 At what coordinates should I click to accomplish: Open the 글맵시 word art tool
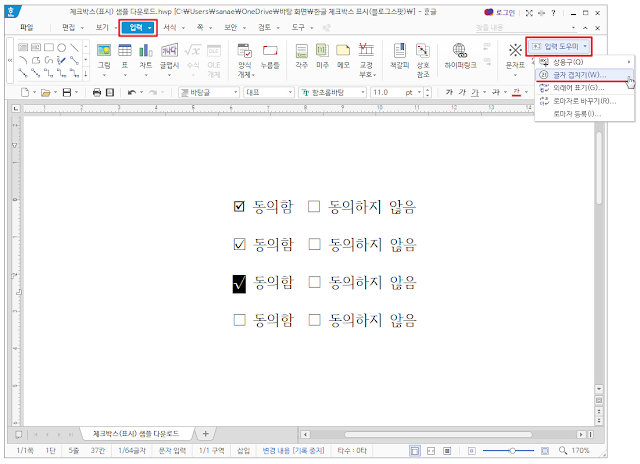pos(169,51)
